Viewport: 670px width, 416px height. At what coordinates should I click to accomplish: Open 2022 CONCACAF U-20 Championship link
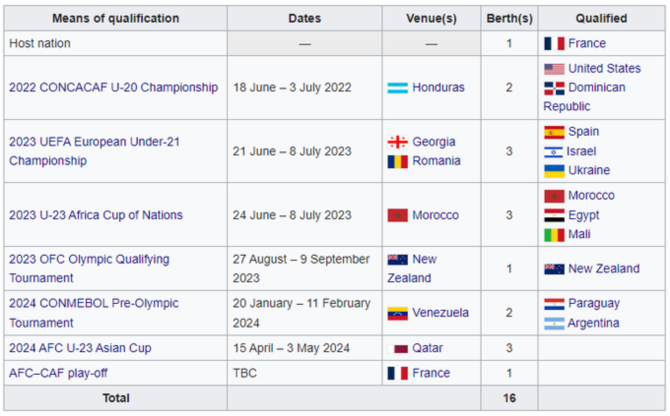pyautogui.click(x=114, y=88)
